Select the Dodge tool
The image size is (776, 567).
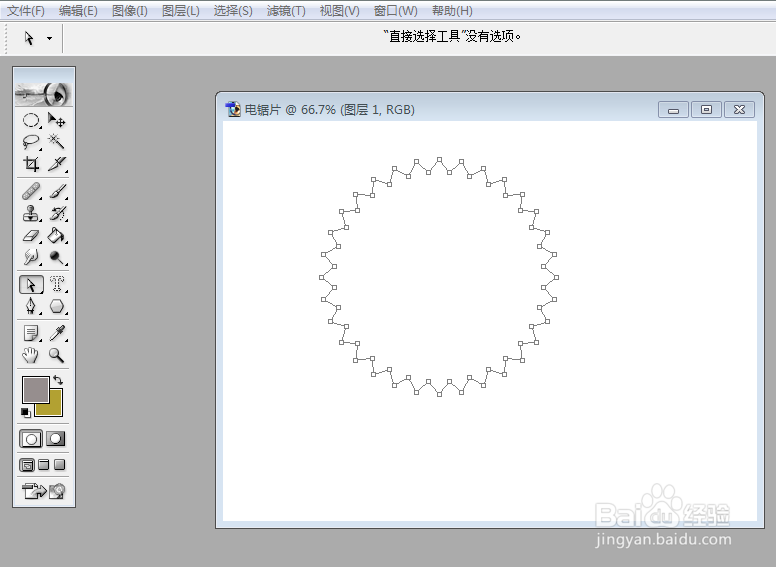click(x=56, y=257)
